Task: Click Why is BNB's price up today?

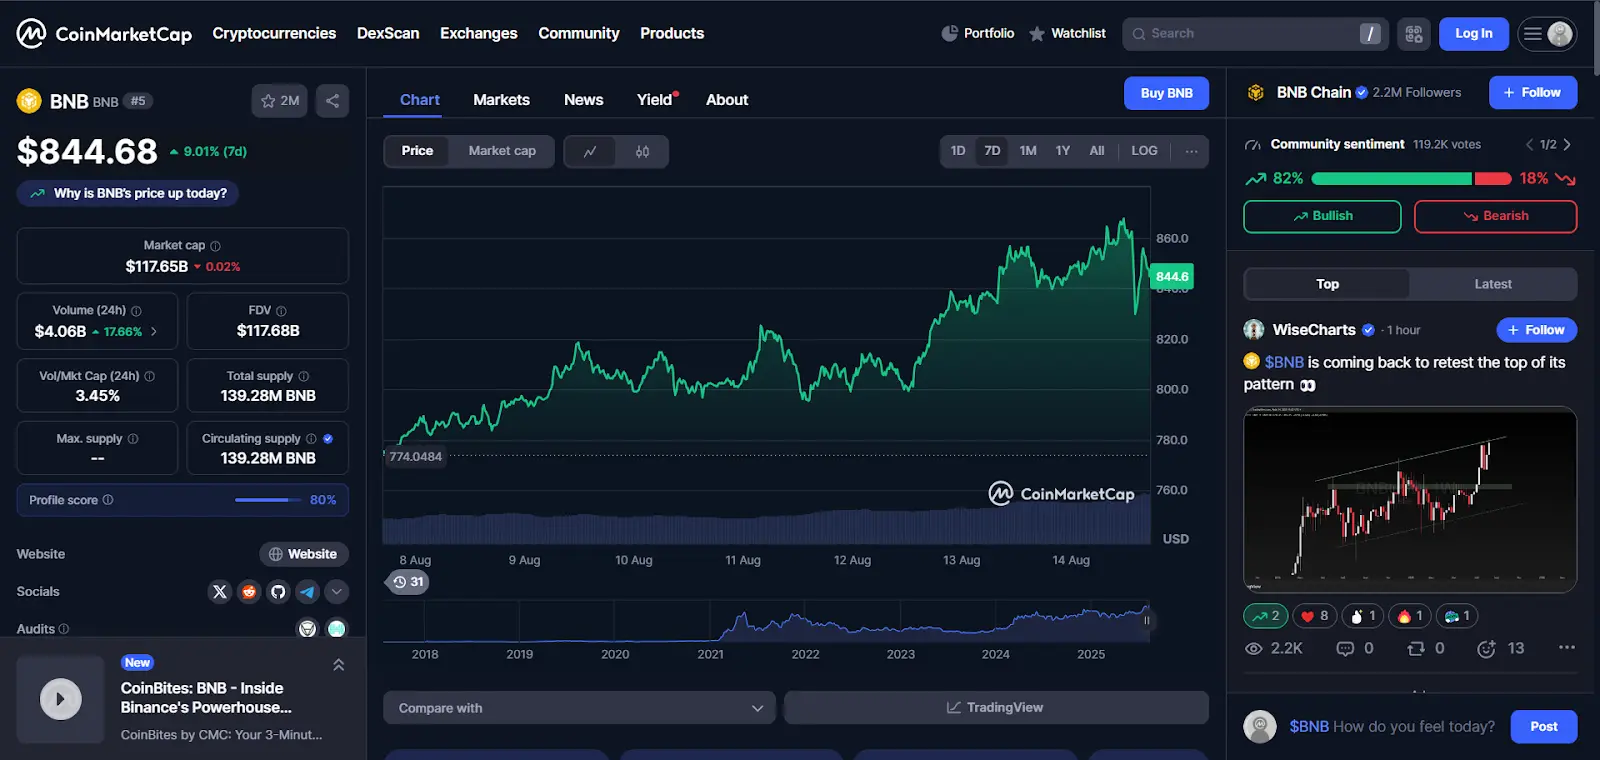Action: point(128,193)
